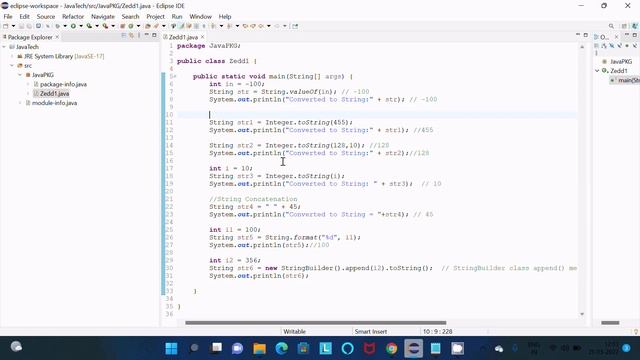
Task: Click the Open Perspective icon
Action: [x=624, y=26]
